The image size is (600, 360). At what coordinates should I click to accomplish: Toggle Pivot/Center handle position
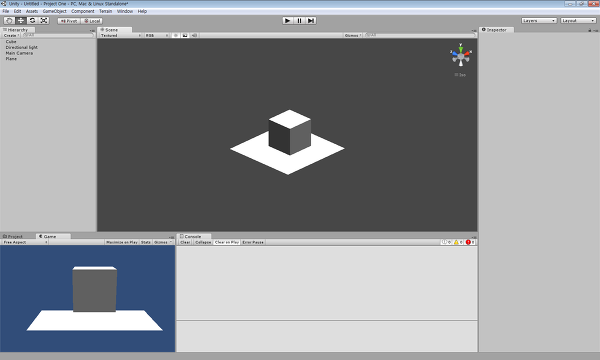click(x=69, y=21)
